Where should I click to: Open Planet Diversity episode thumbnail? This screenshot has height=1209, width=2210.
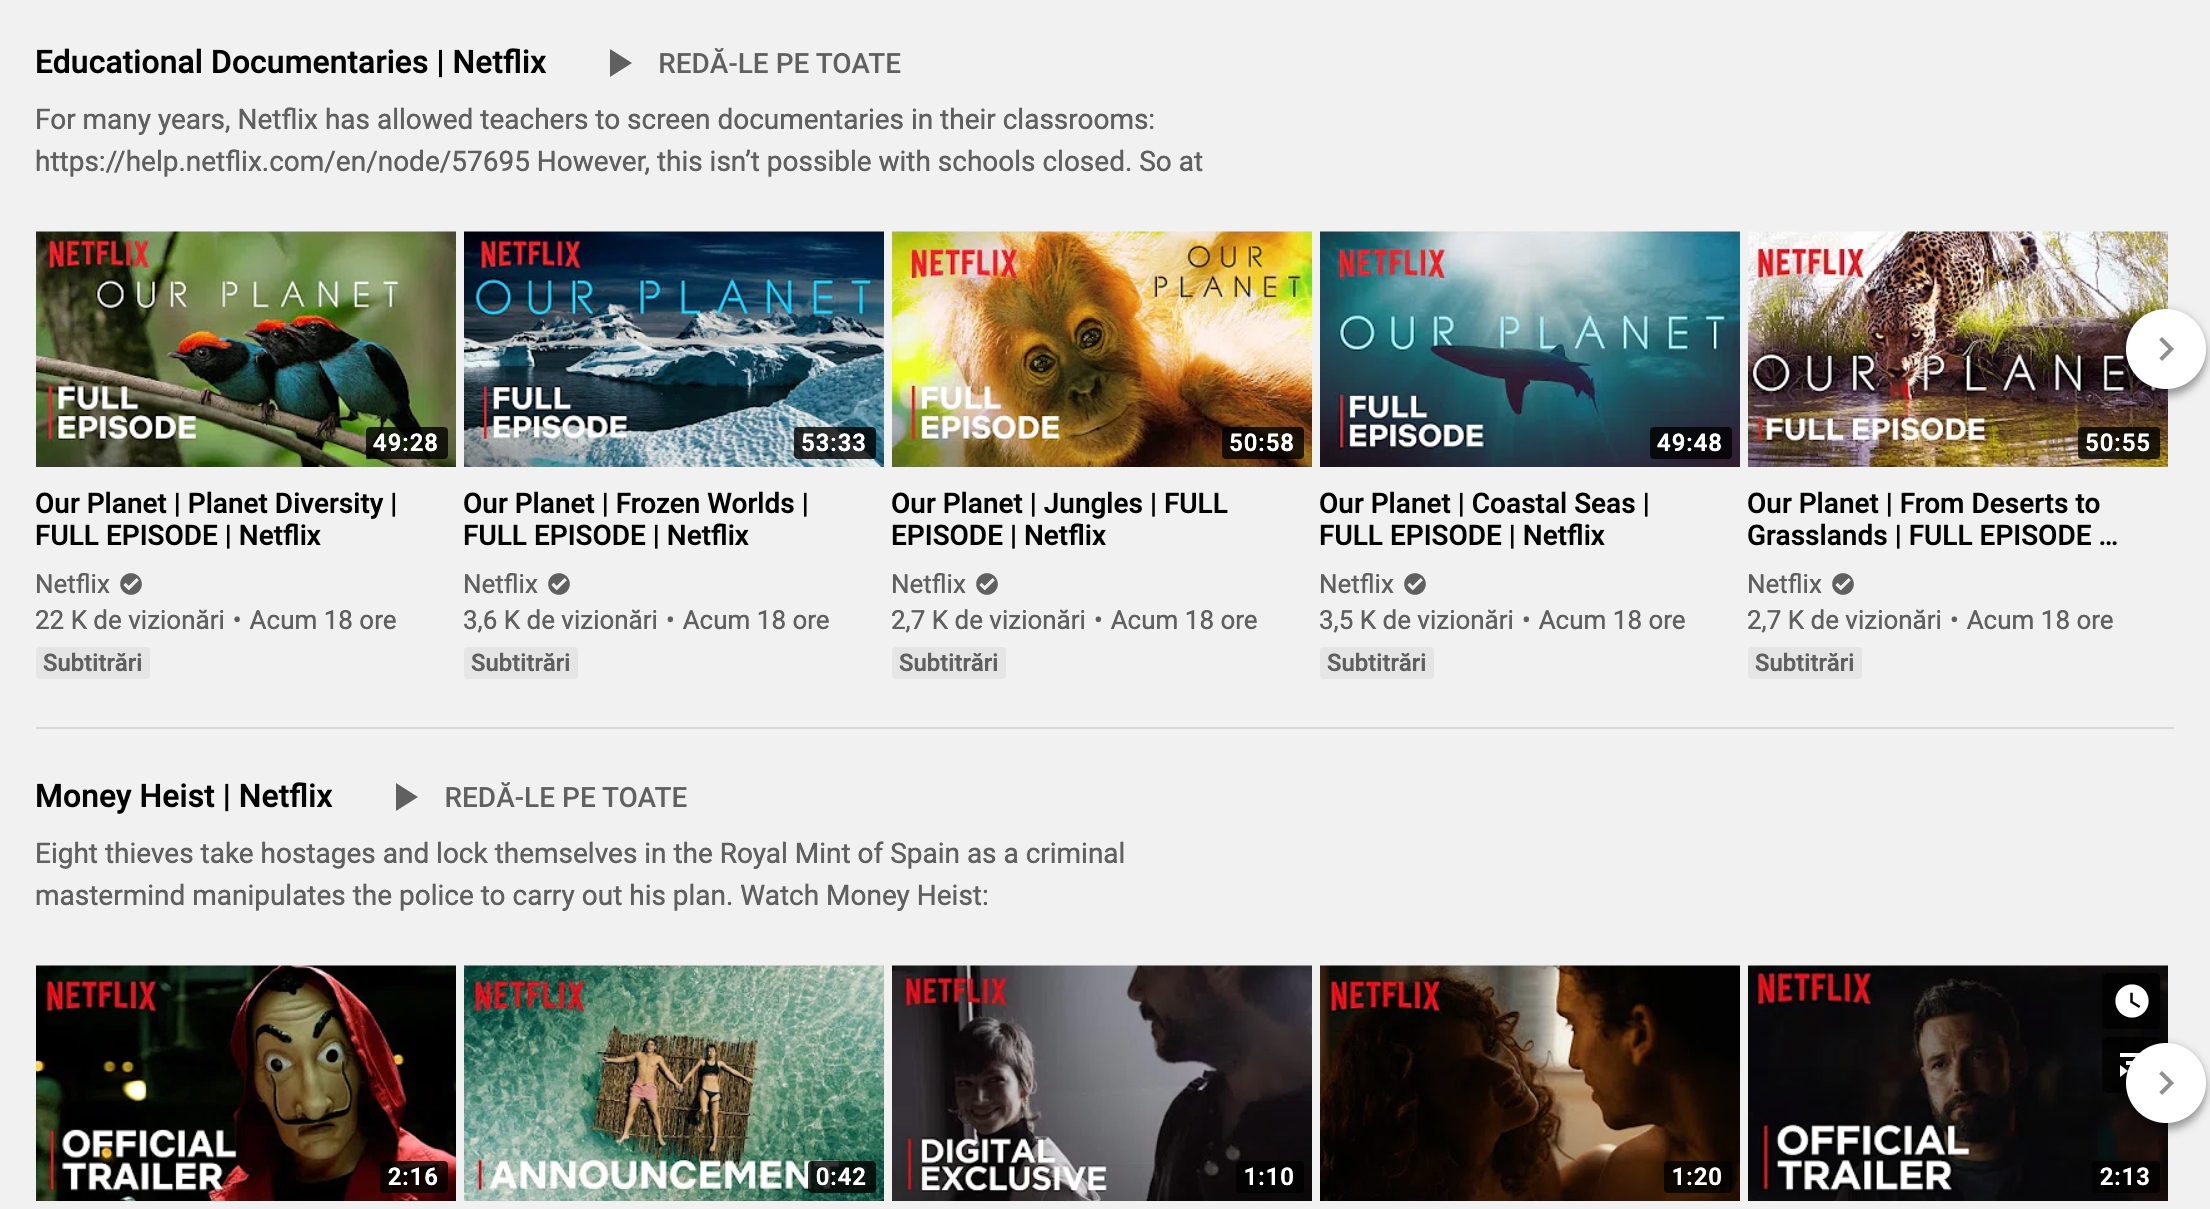tap(246, 349)
